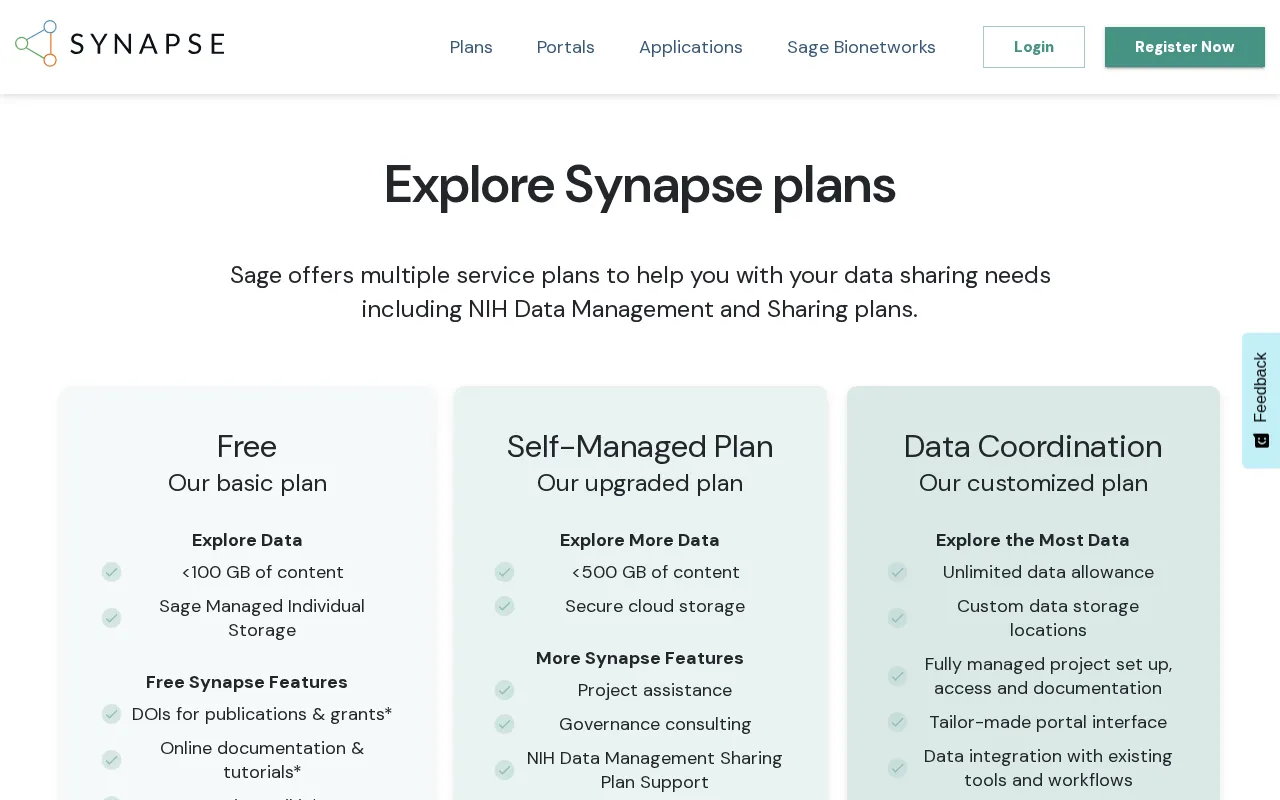Click checkmark beside Custom data storage locations
This screenshot has width=1280, height=800.
[897, 618]
